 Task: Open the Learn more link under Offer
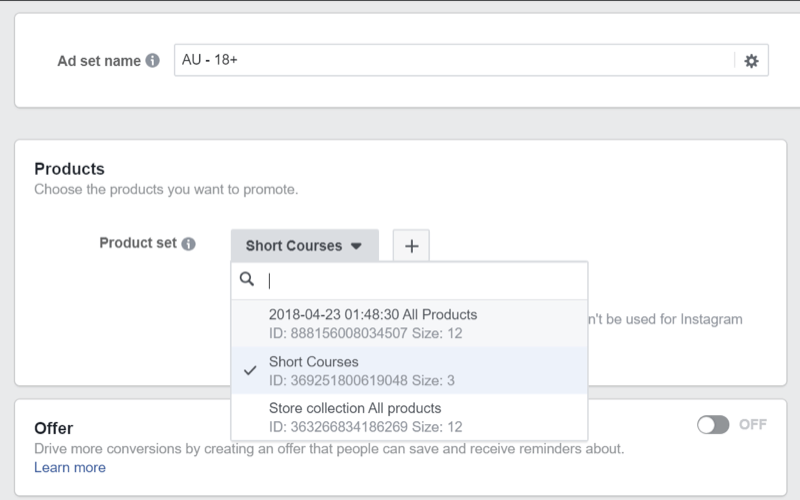coord(69,467)
